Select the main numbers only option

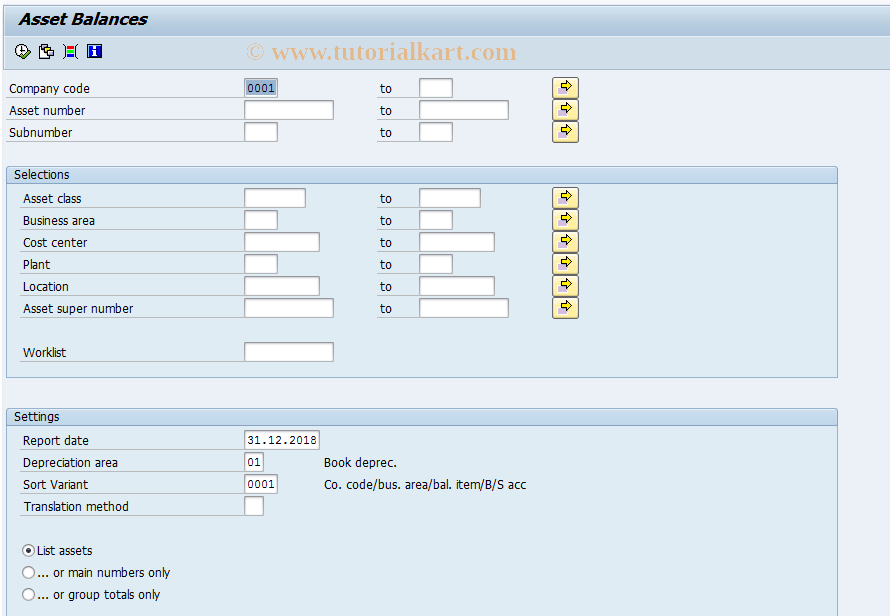[x=29, y=572]
